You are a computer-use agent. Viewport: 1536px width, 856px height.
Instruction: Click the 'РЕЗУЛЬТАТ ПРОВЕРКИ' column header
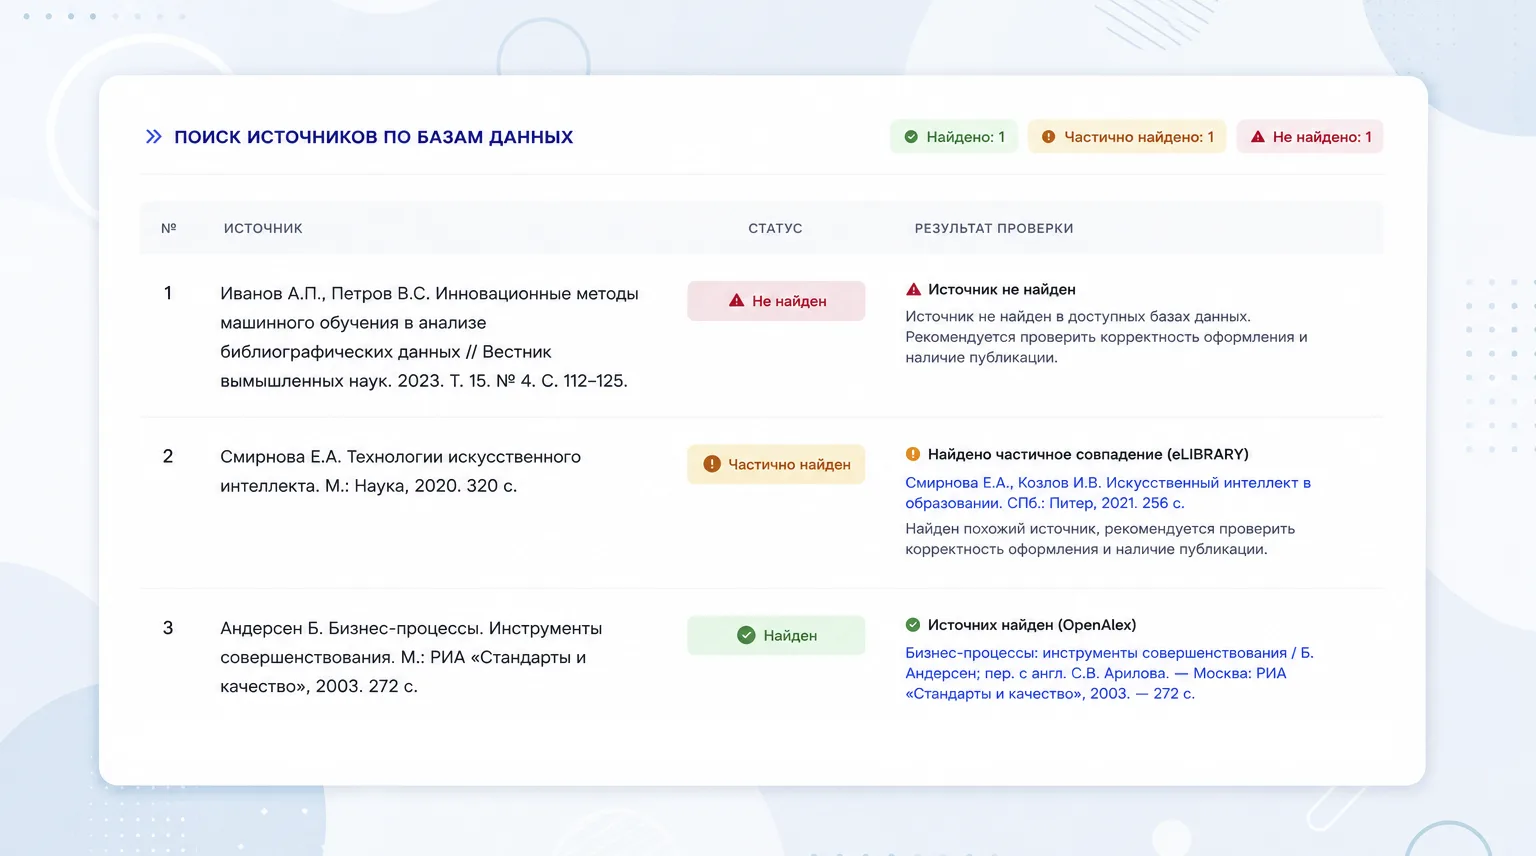994,228
